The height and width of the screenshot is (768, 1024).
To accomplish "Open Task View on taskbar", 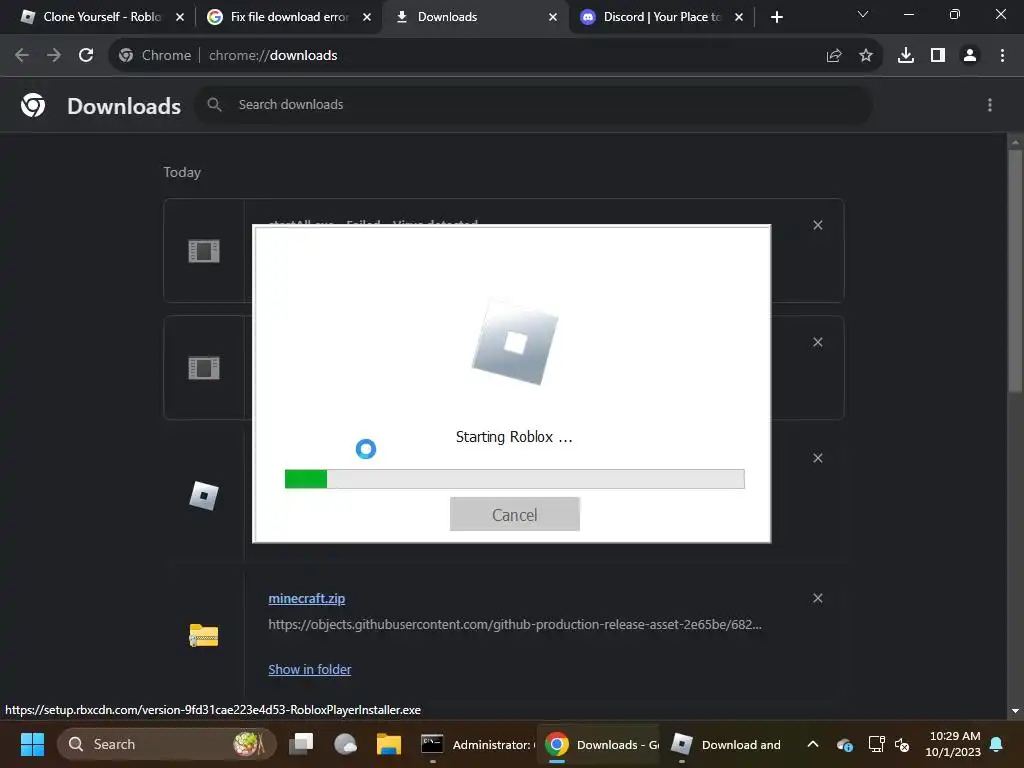I will (x=301, y=744).
